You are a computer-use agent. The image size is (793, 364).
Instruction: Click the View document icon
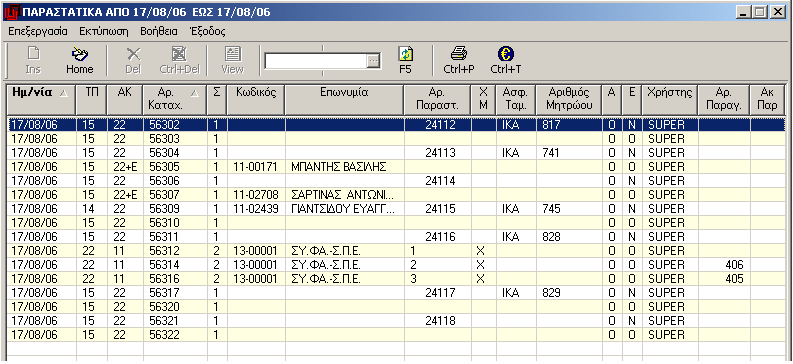pos(233,54)
